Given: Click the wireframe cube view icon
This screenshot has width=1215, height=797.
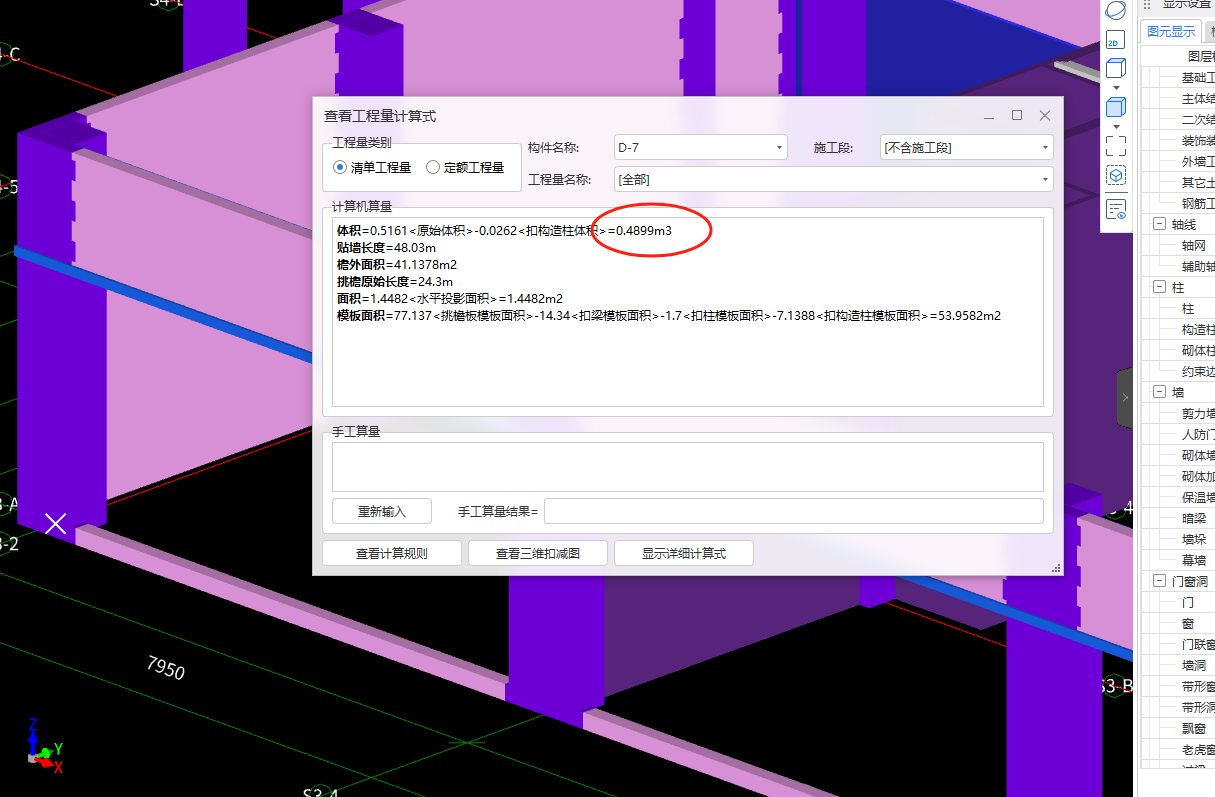Looking at the screenshot, I should (1116, 69).
